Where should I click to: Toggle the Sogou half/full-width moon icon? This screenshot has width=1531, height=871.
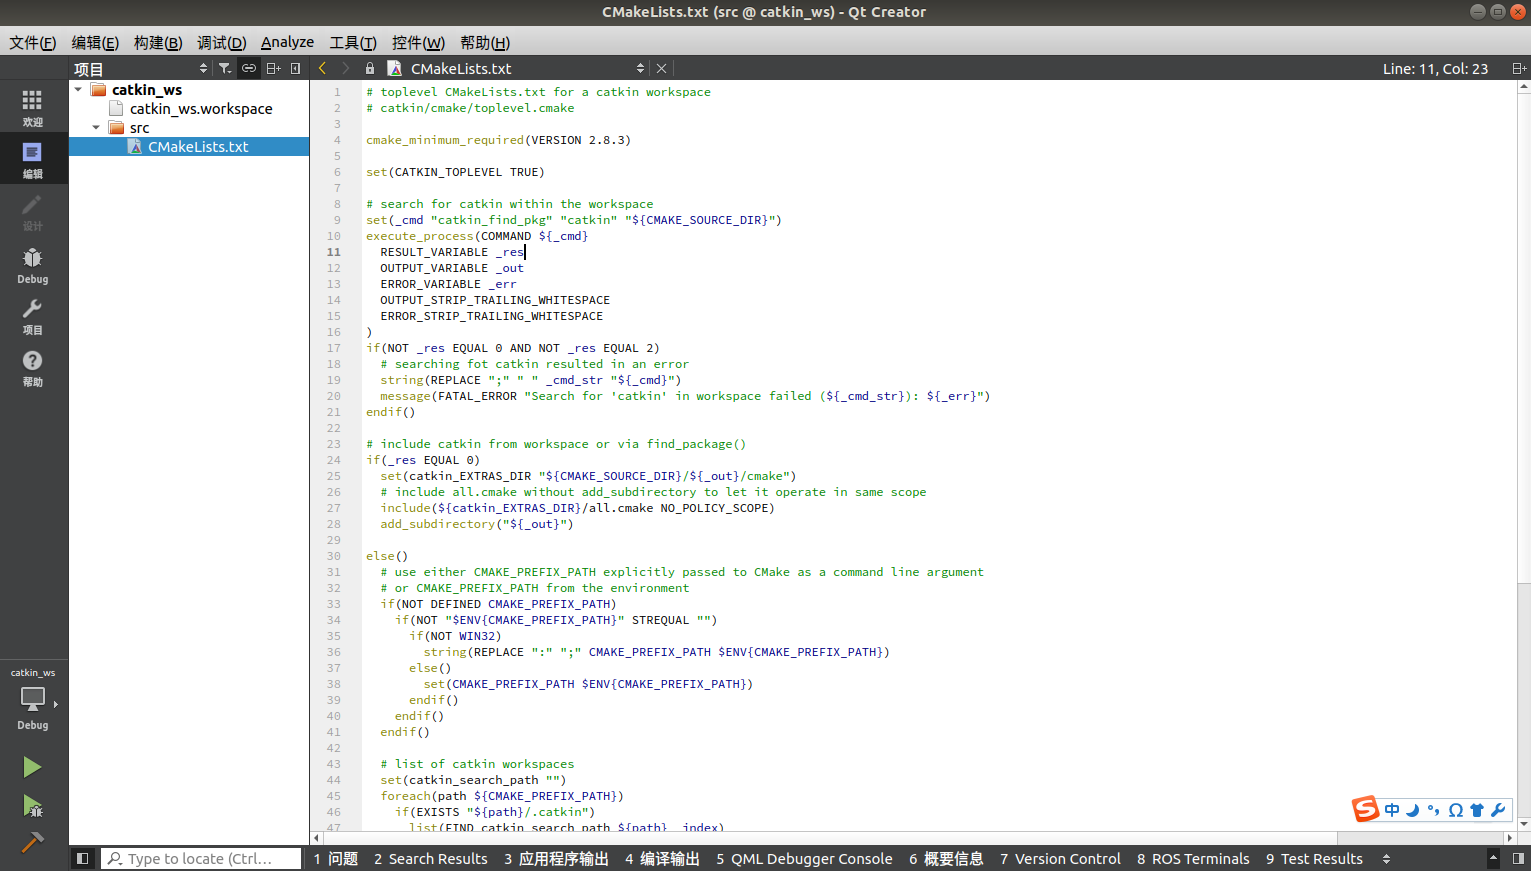pos(1413,810)
